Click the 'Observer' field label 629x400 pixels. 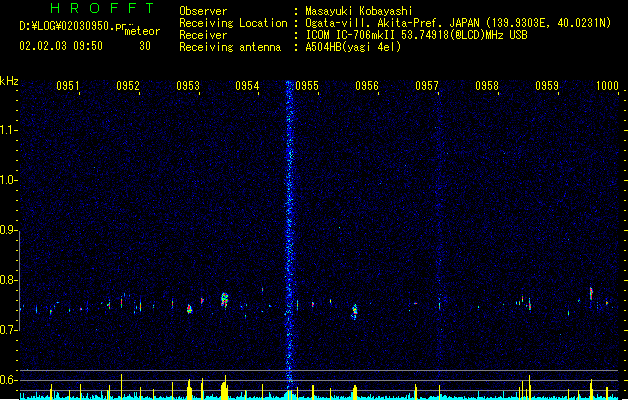point(203,11)
